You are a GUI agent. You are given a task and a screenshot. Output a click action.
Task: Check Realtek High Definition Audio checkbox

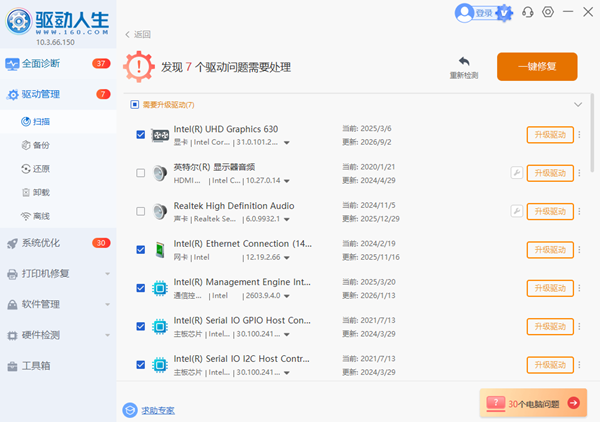pyautogui.click(x=140, y=211)
